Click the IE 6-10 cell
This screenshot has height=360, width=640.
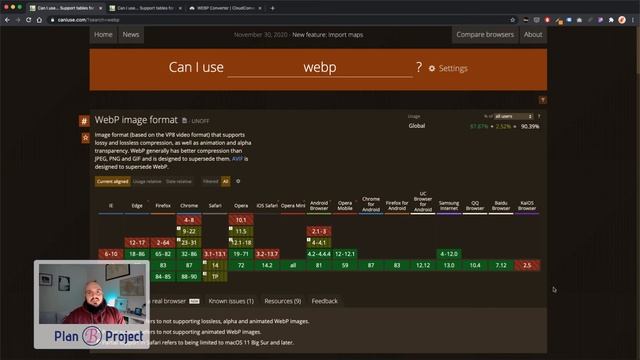[111, 254]
